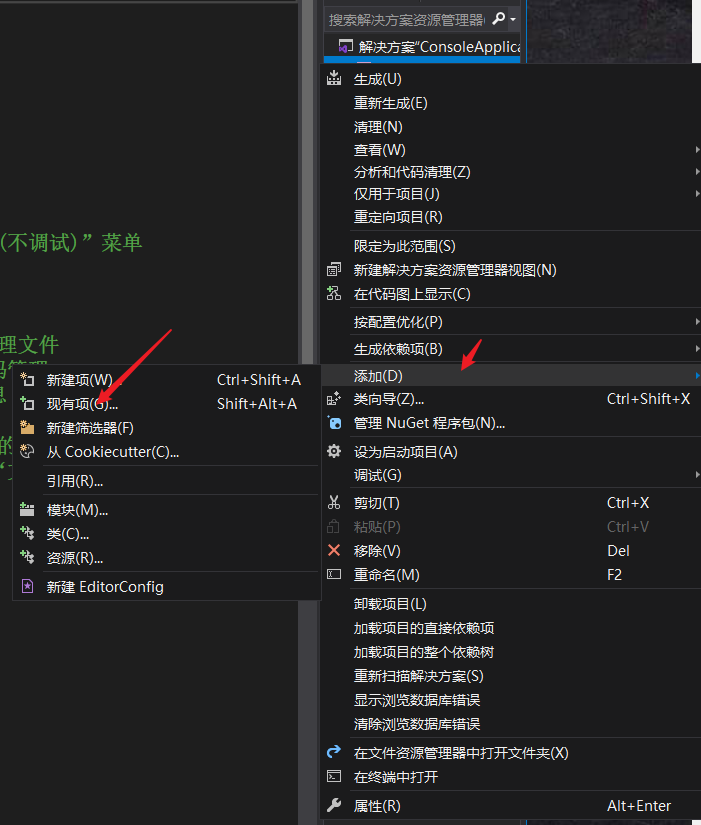Click the new Solution Explorer view icon

(x=334, y=270)
